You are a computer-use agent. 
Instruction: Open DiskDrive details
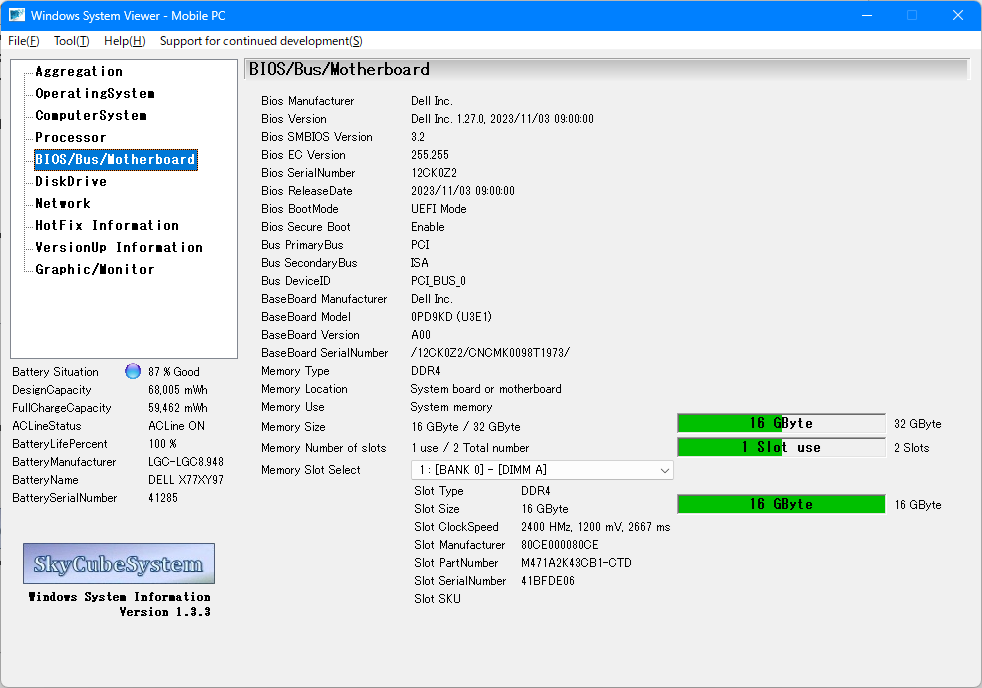(71, 182)
